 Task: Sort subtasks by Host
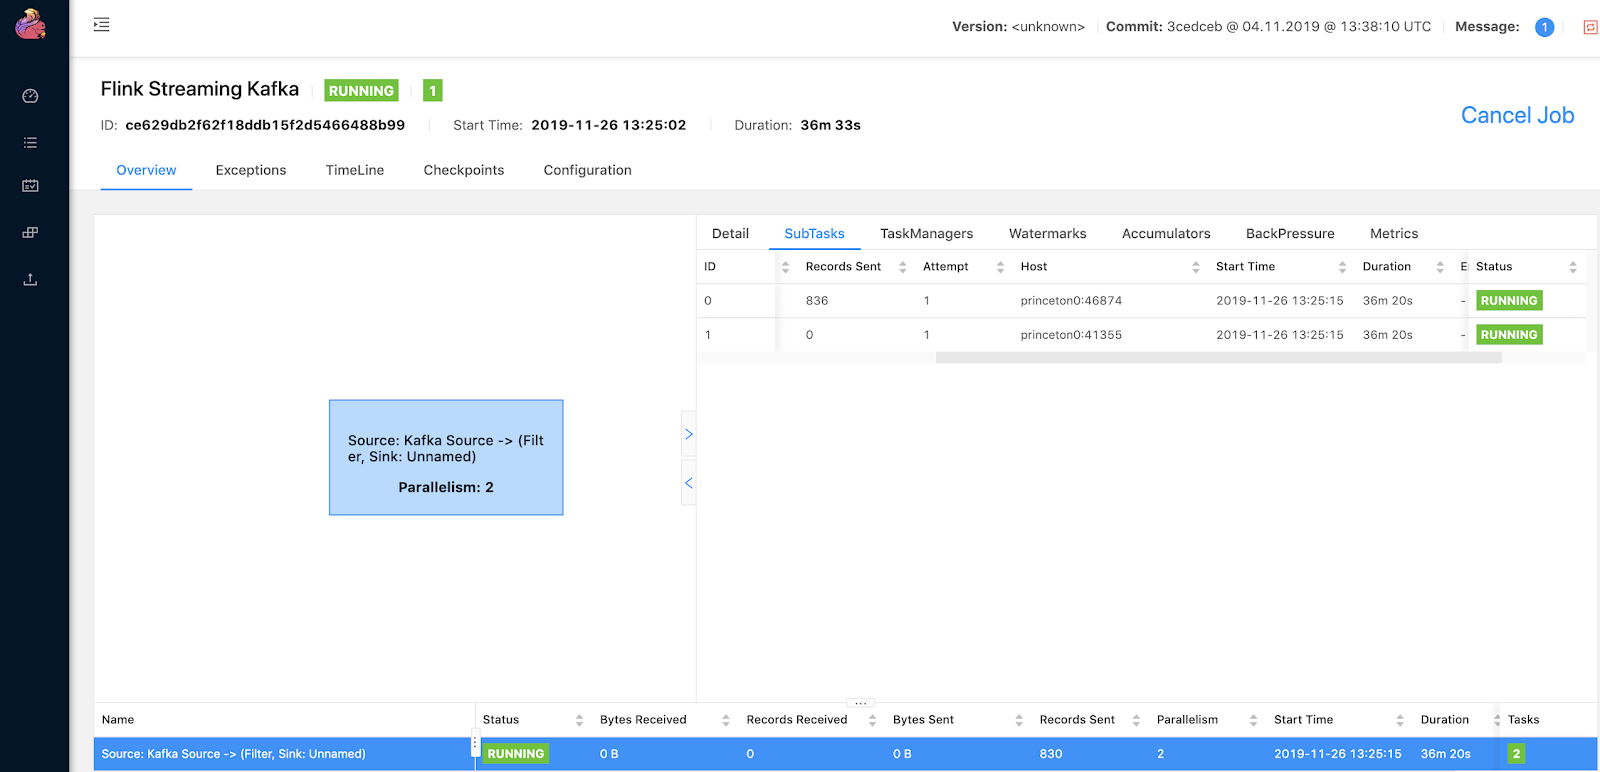[x=1195, y=267]
